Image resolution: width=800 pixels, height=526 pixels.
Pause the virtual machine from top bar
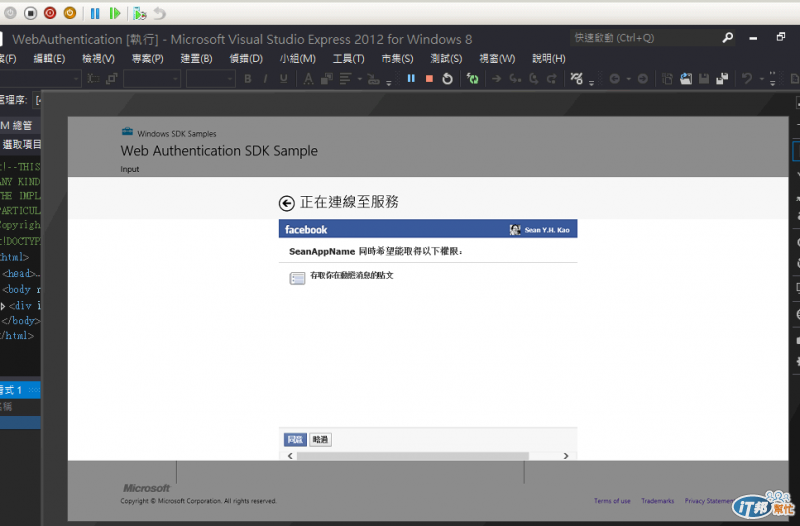pos(95,13)
